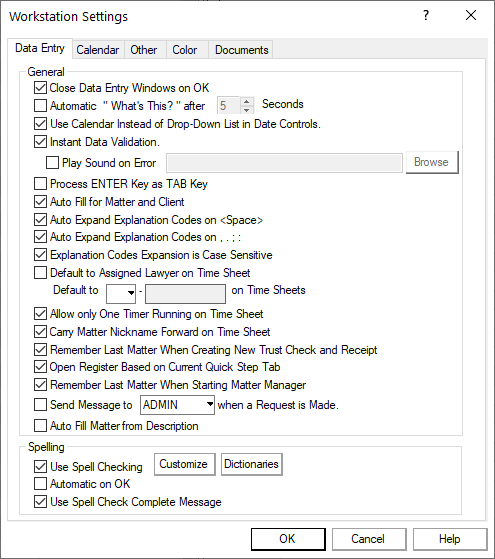Check Play Sound on Error
The image size is (495, 559).
[52, 163]
